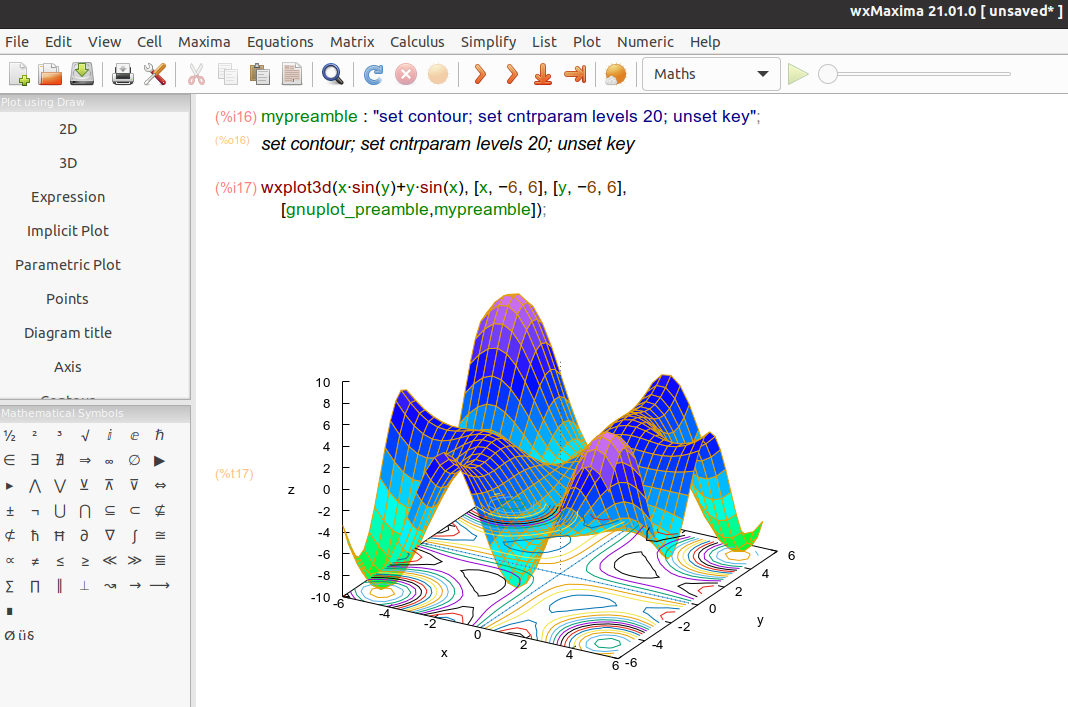The height and width of the screenshot is (707, 1068).
Task: Interrupt the current evaluation
Action: [403, 73]
